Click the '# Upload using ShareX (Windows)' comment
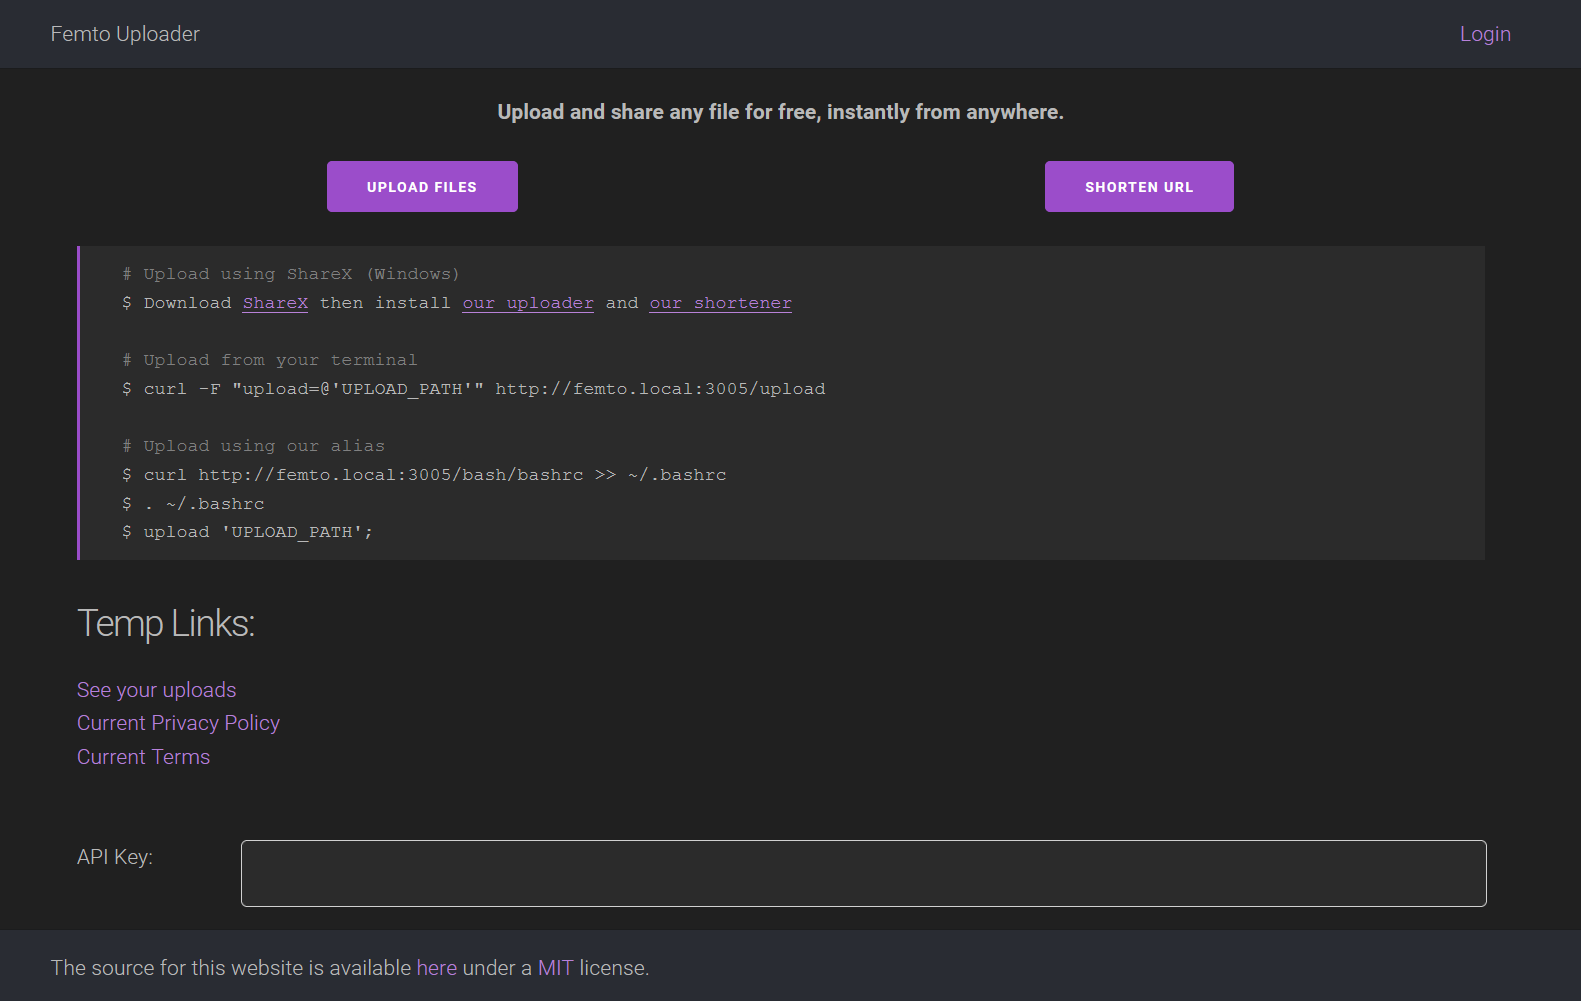1581x1001 pixels. pyautogui.click(x=291, y=274)
